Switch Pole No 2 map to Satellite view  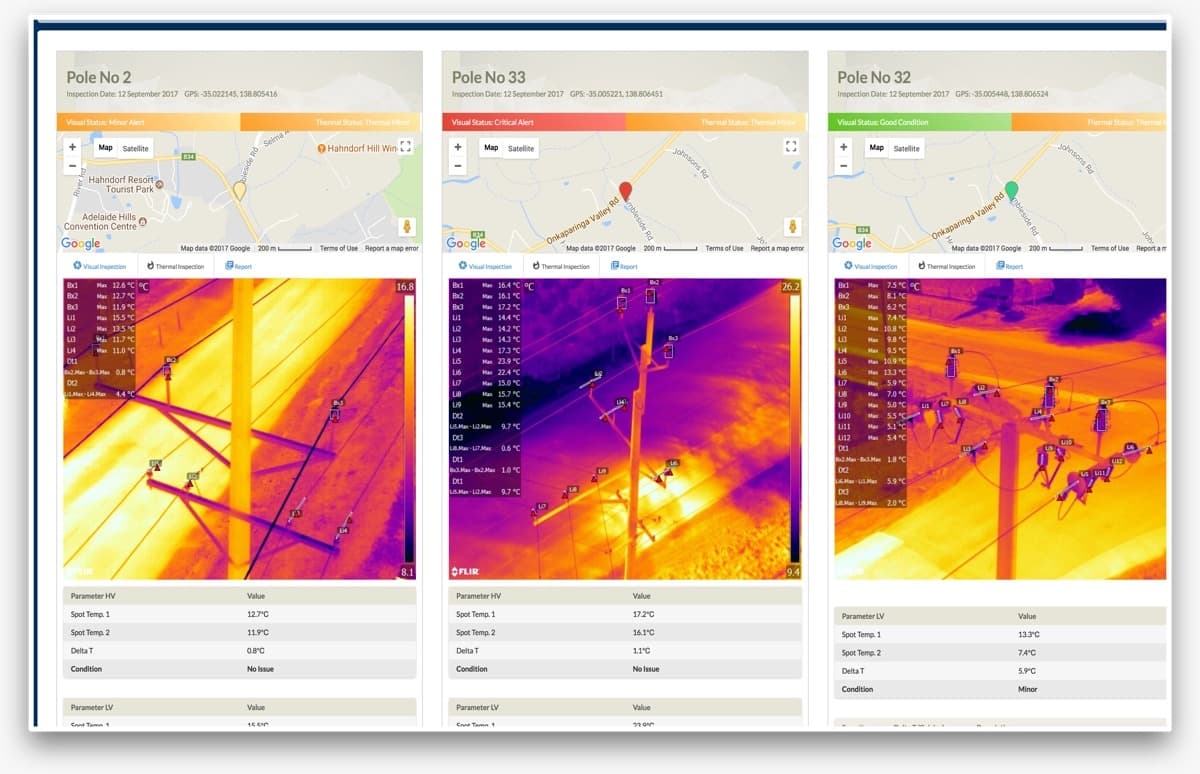click(x=135, y=148)
